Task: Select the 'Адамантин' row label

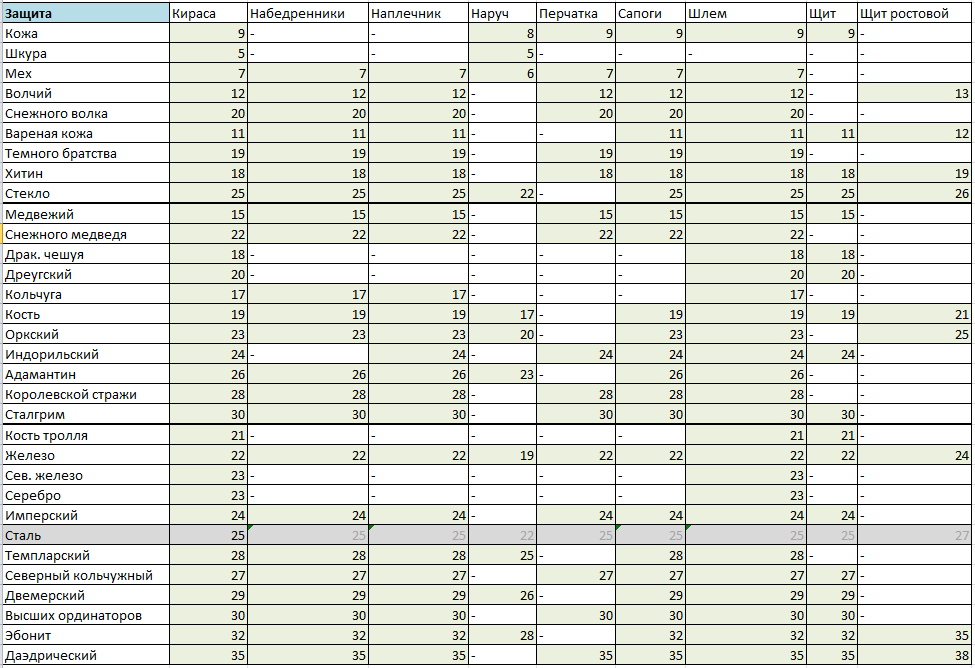Action: 86,374
